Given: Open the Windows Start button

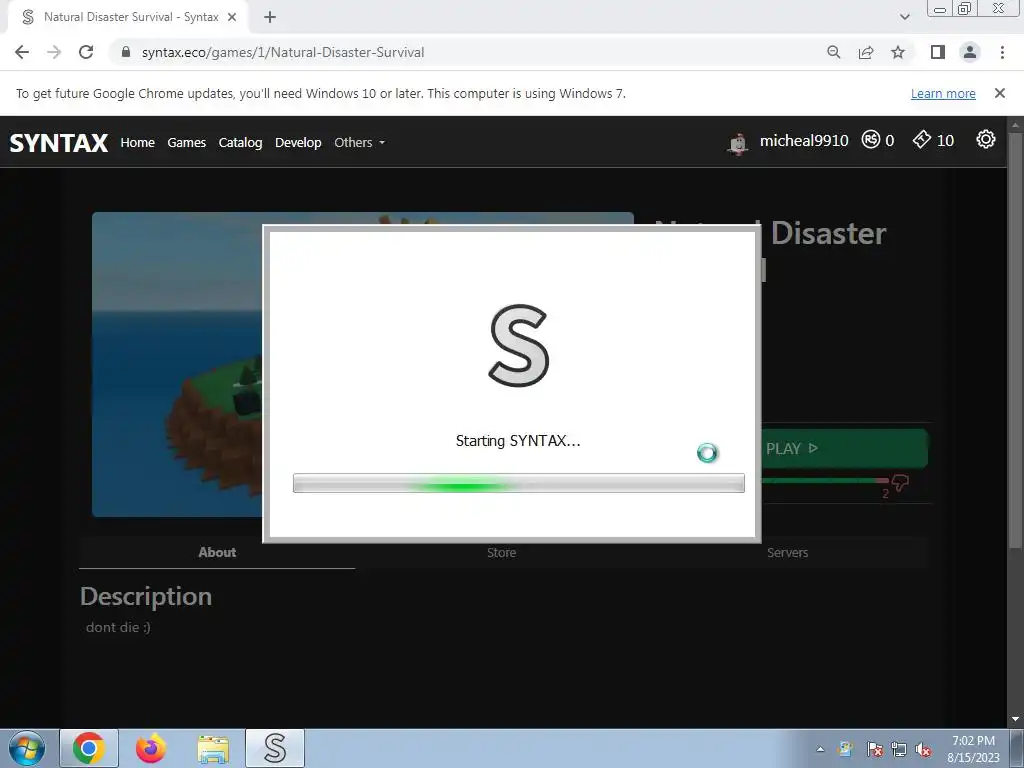Looking at the screenshot, I should (x=26, y=748).
